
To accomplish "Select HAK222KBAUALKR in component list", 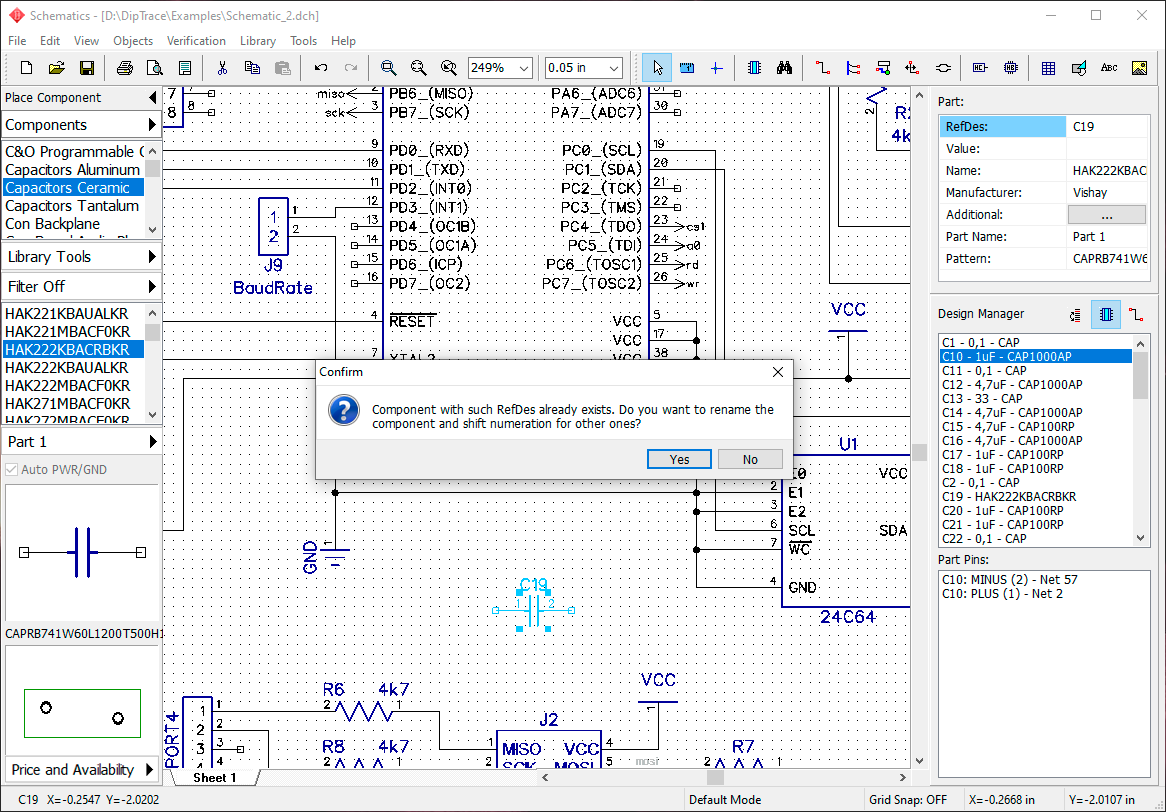I will (x=72, y=367).
